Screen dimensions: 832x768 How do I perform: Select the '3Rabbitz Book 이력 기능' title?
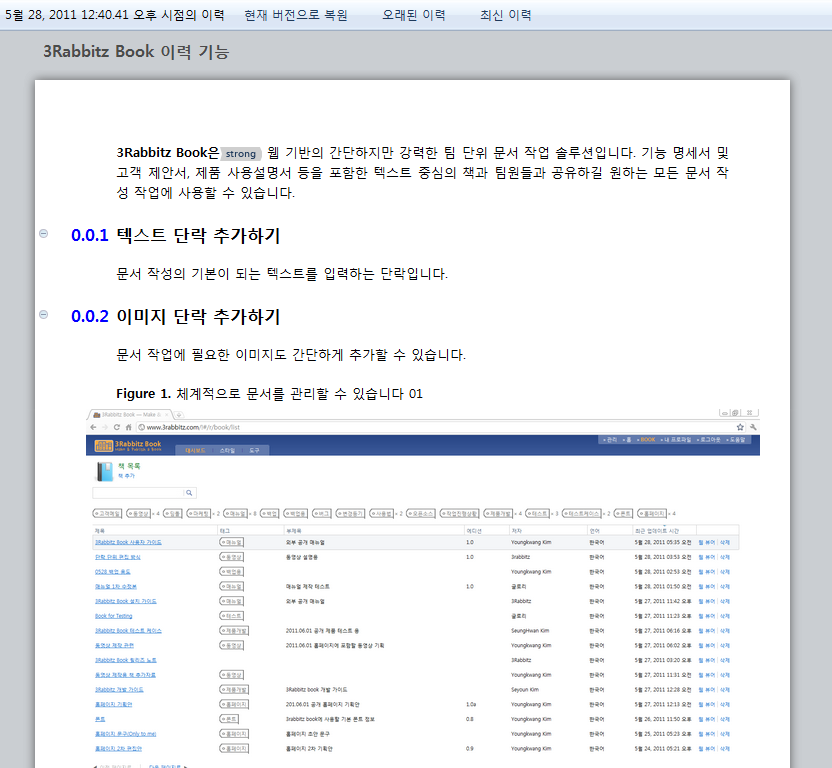[x=136, y=51]
